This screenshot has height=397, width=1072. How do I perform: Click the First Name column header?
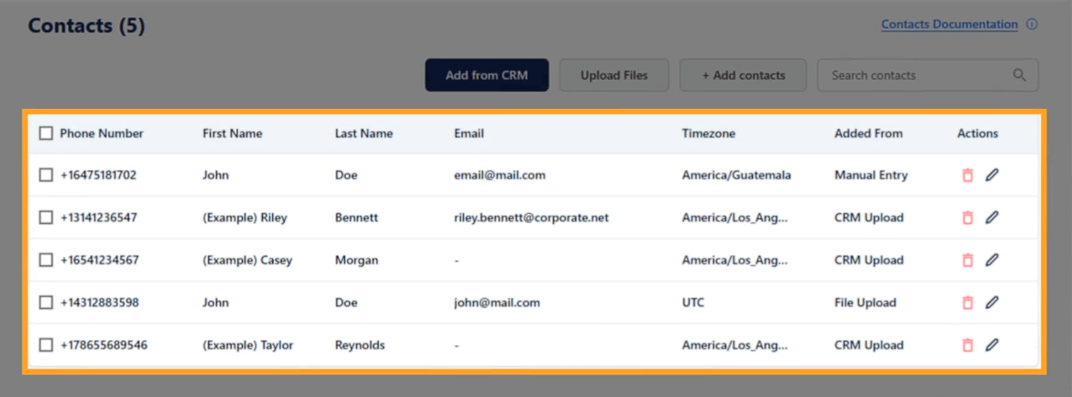tap(232, 133)
